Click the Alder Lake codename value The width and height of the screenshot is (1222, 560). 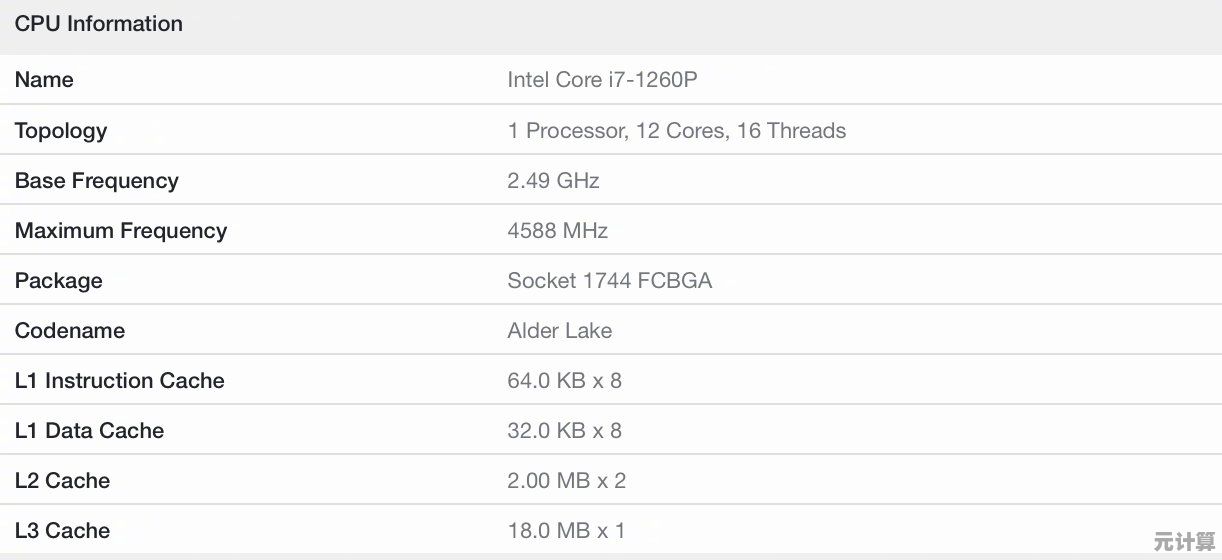560,331
